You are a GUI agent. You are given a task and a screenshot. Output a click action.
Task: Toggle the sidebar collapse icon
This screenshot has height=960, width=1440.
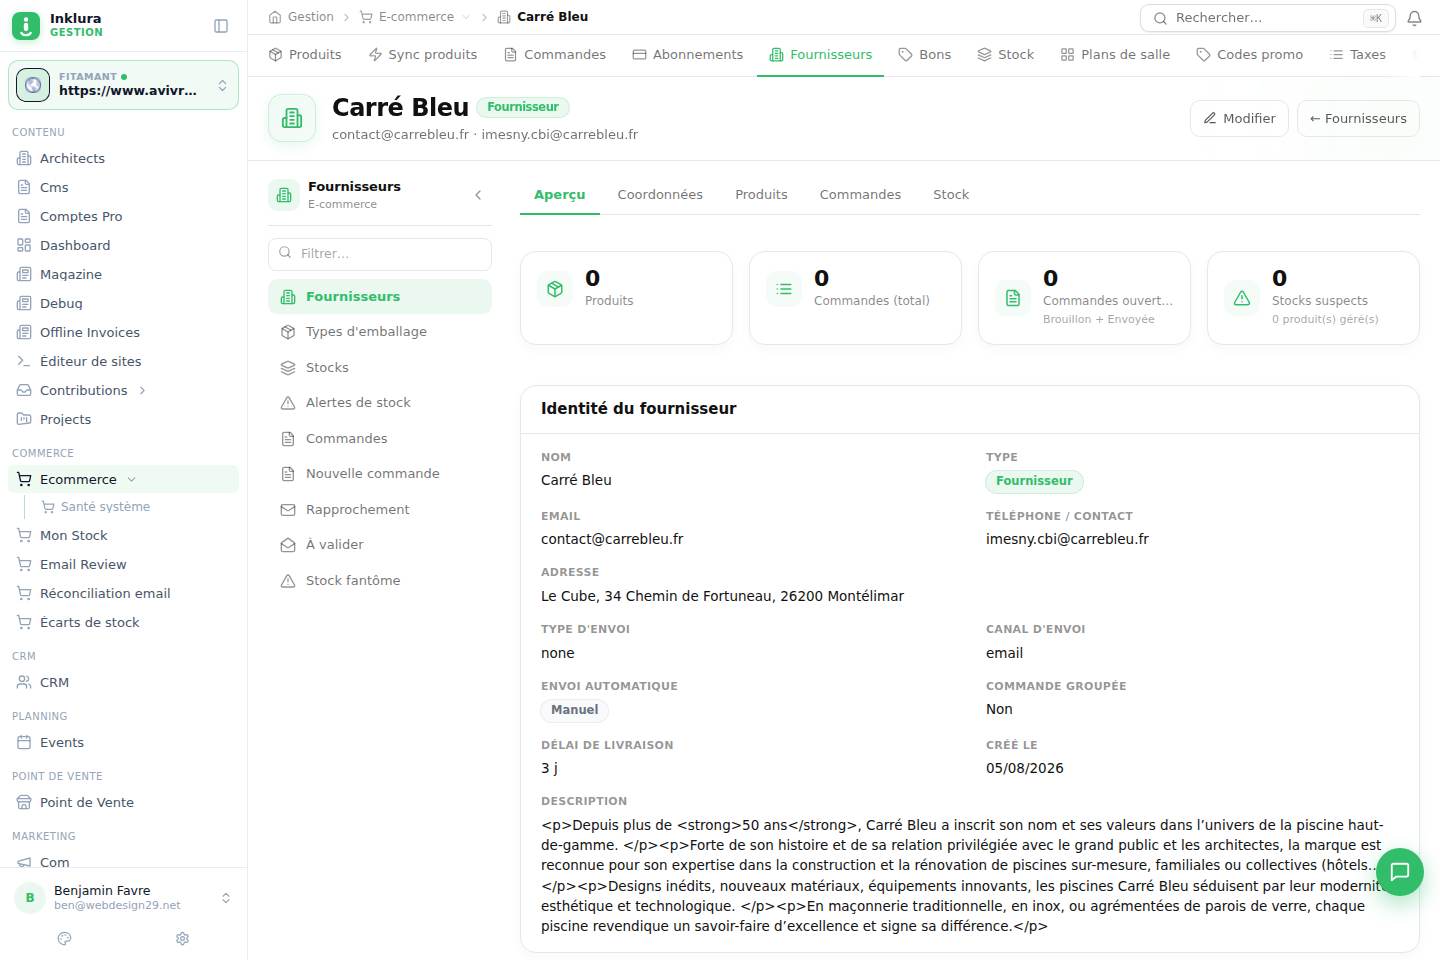221,26
